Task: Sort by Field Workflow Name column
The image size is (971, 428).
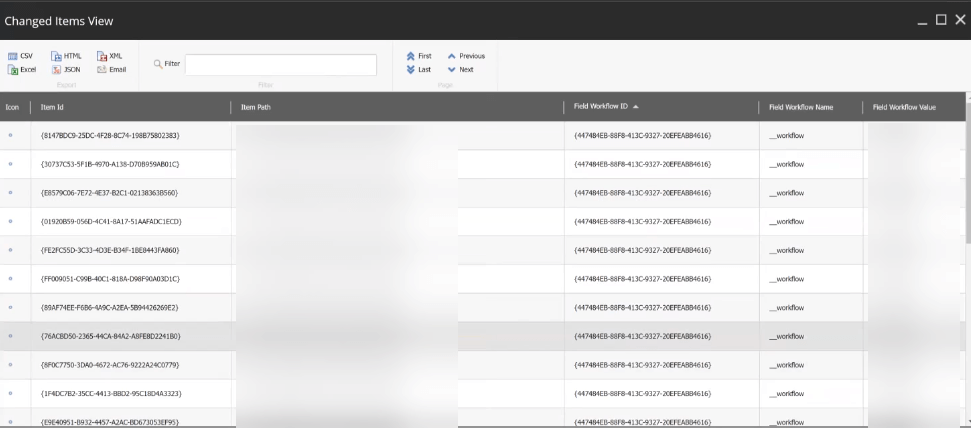Action: (801, 107)
